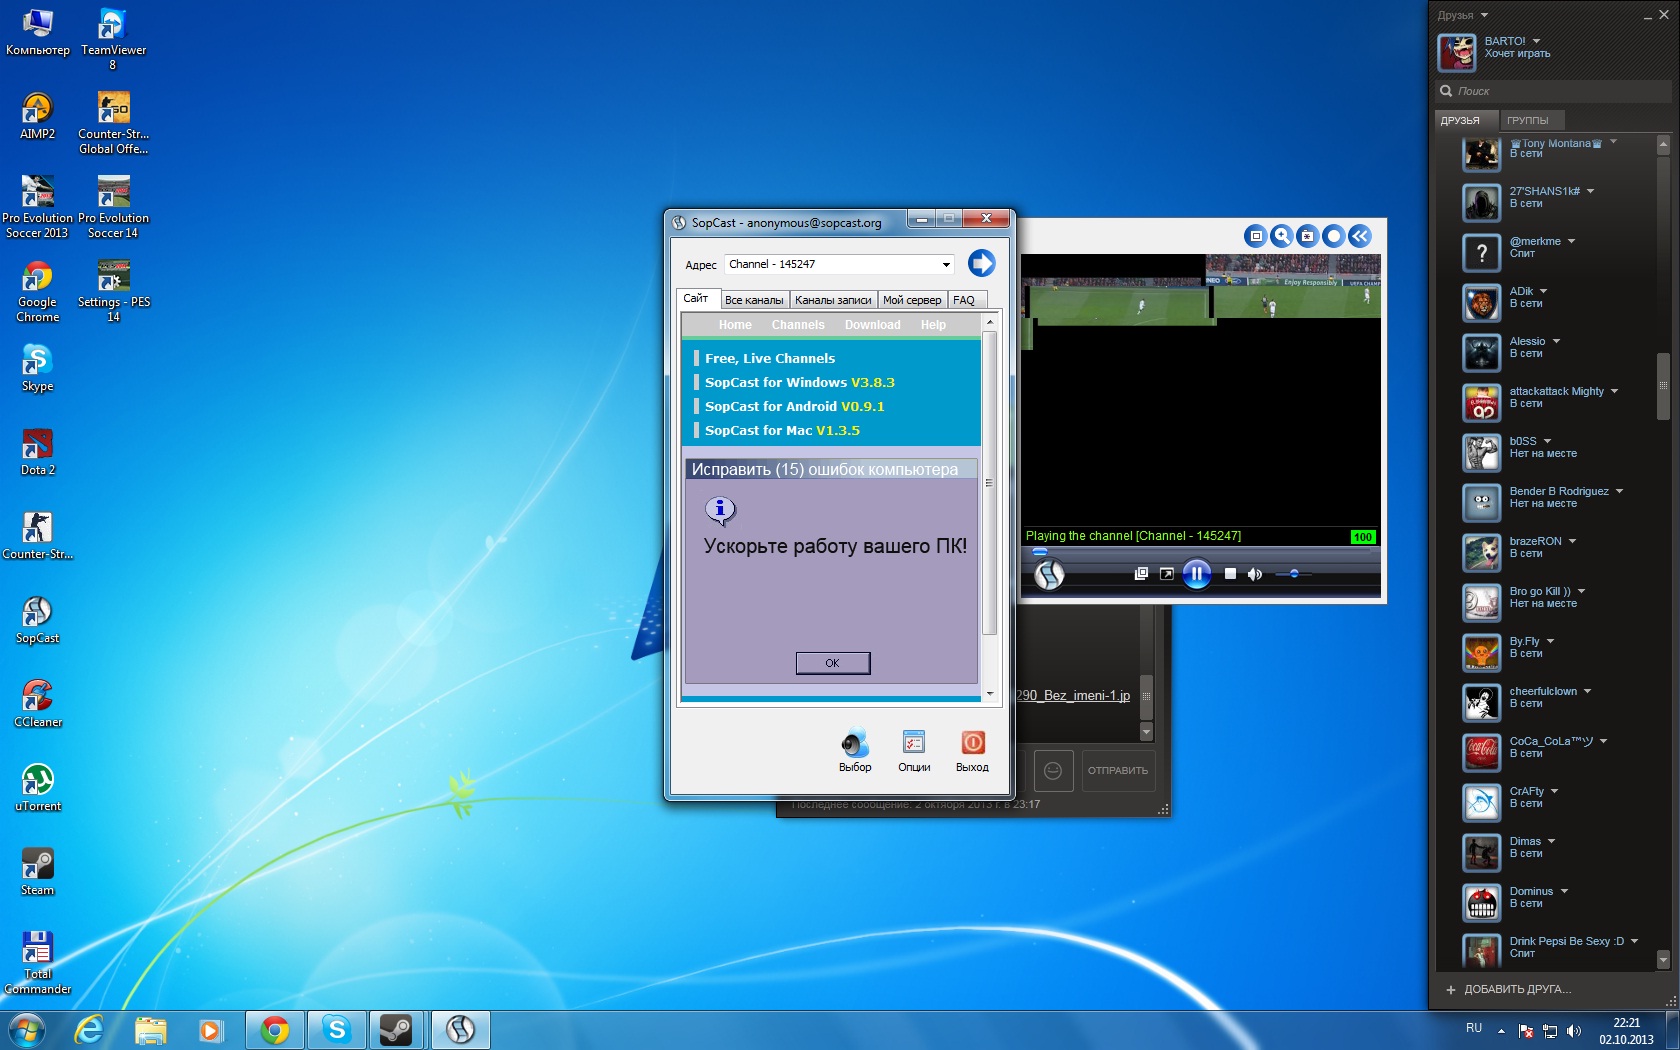The height and width of the screenshot is (1050, 1680).
Task: Open the Опции settings icon
Action: click(914, 751)
